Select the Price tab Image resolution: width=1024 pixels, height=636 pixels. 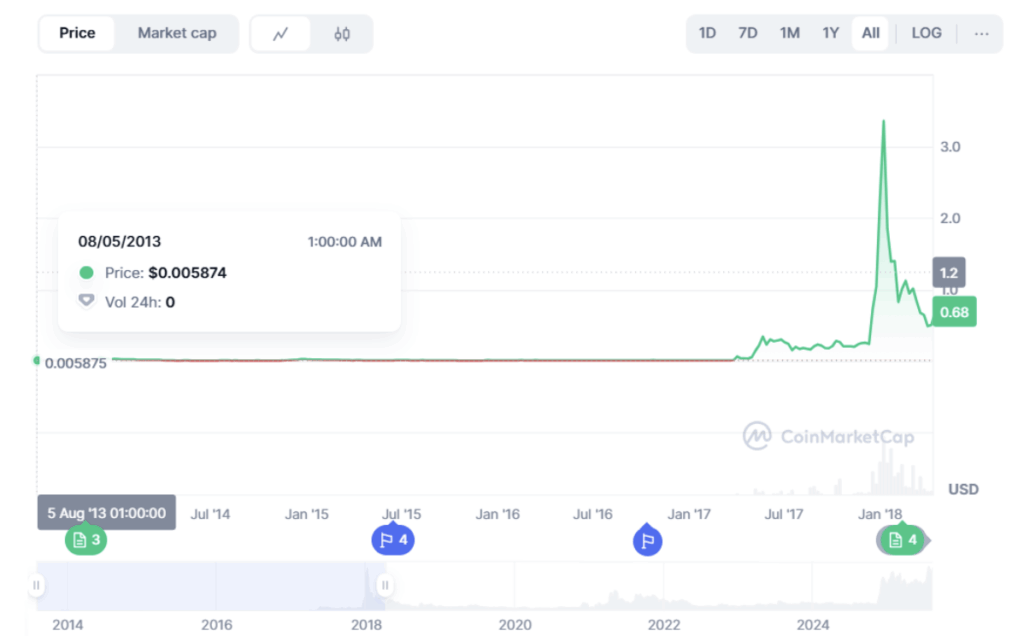[x=77, y=33]
